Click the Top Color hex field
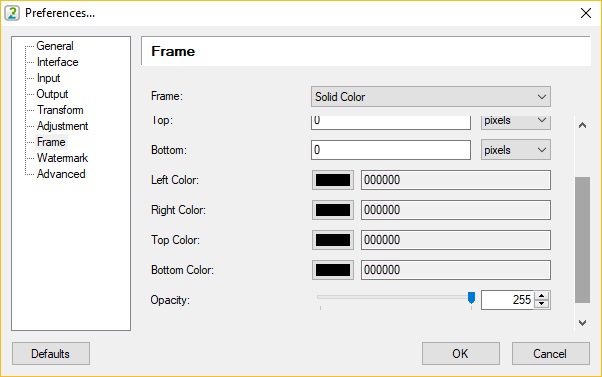 click(x=456, y=240)
